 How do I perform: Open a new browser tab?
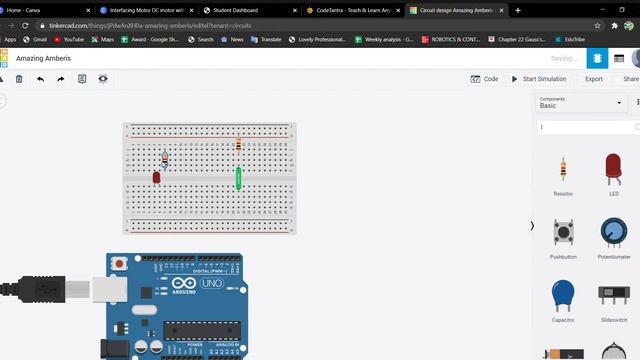[518, 10]
